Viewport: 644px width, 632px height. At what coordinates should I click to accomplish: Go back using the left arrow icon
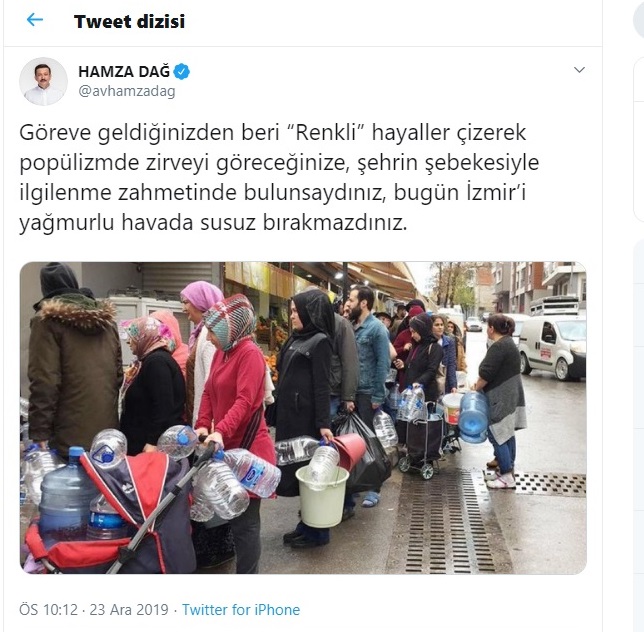click(x=34, y=20)
